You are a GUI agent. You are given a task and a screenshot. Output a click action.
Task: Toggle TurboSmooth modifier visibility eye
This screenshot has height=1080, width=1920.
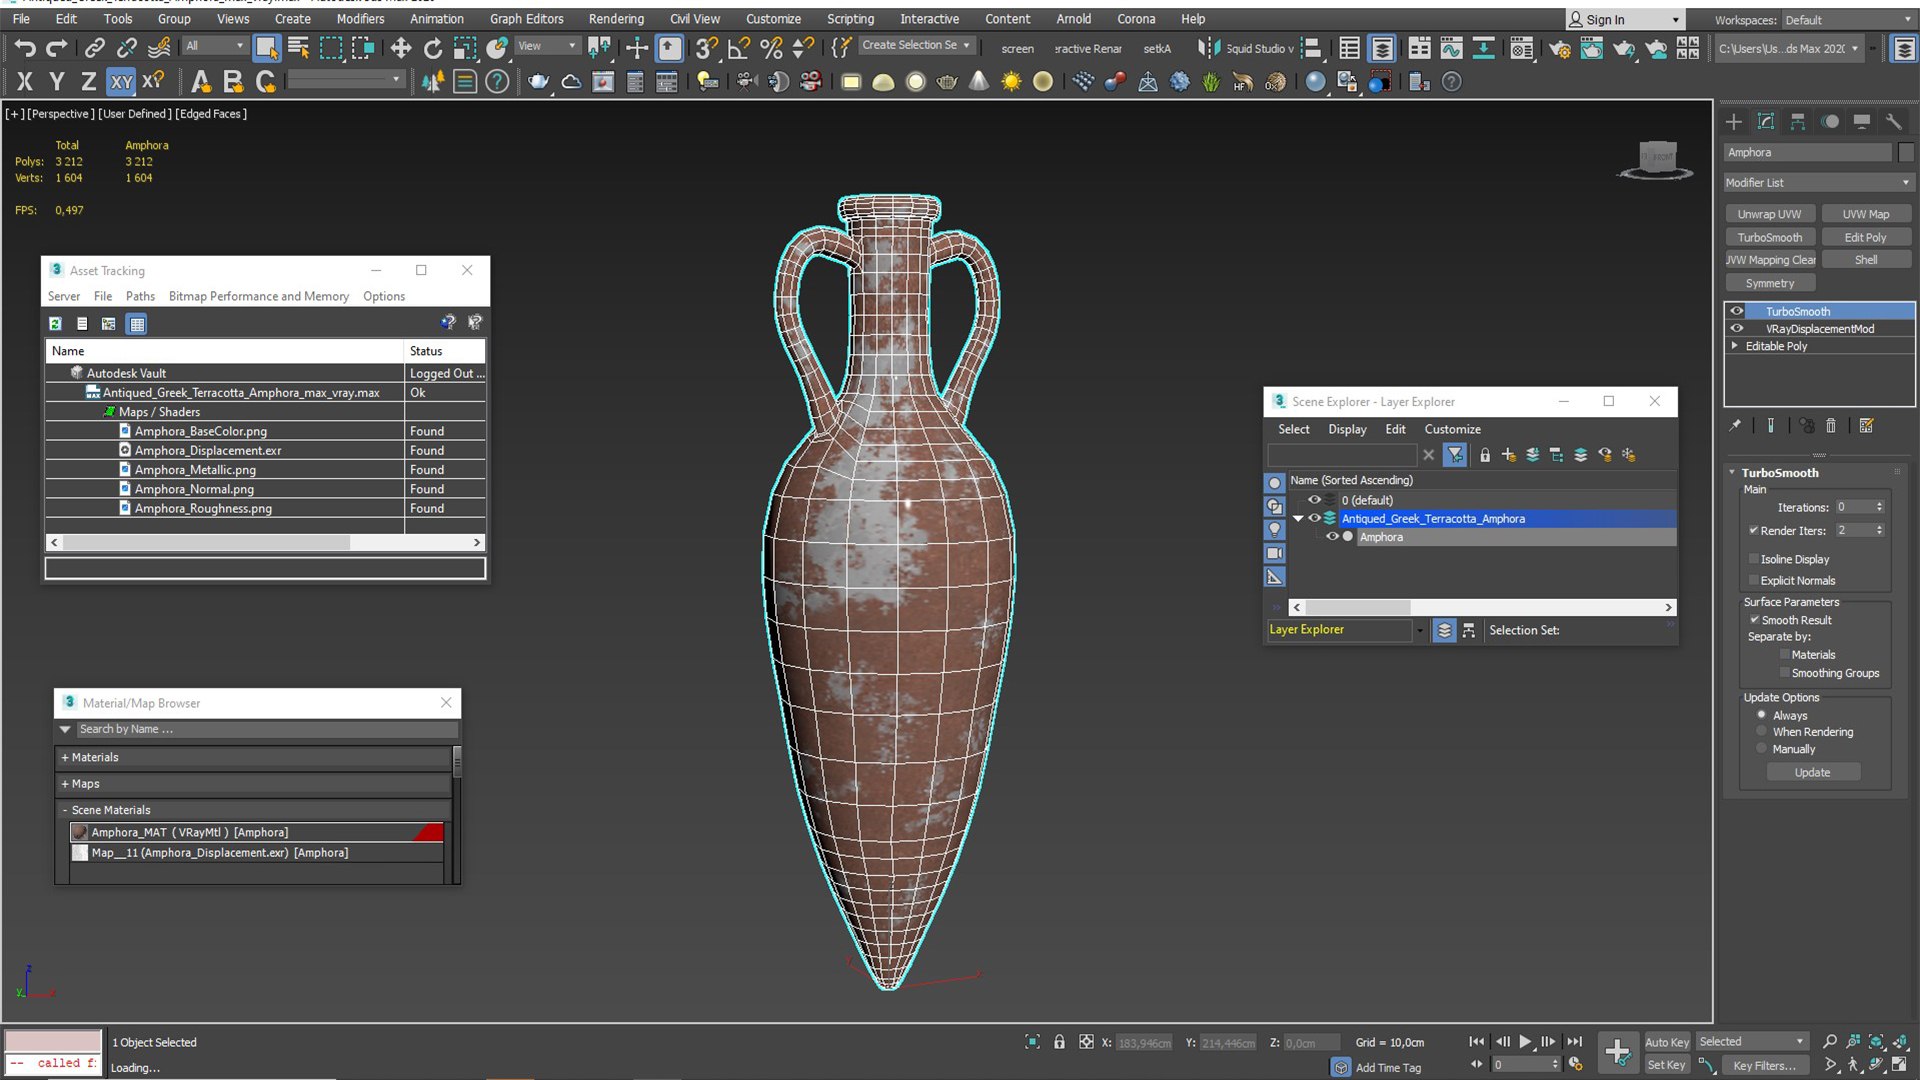pos(1737,311)
